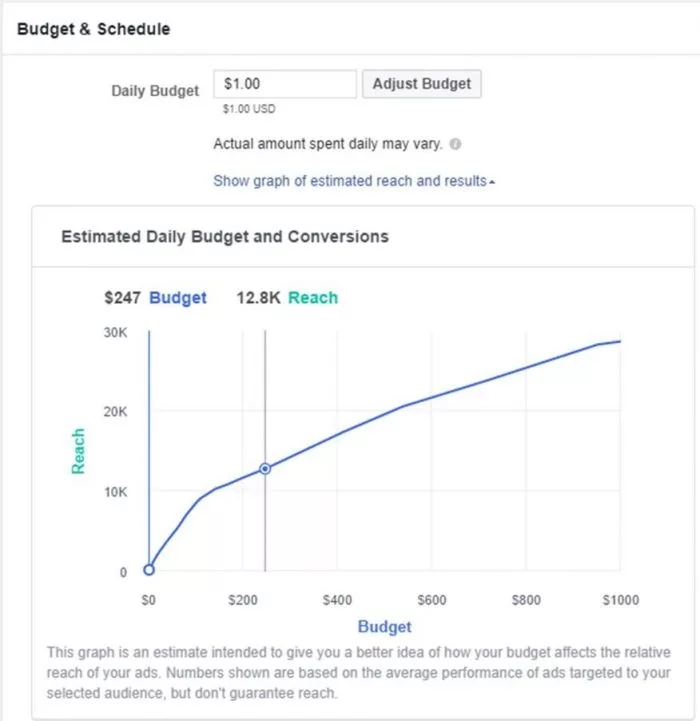Viewport: 700px width, 721px height.
Task: Click the $400 tick on the budget axis
Action: point(337,600)
